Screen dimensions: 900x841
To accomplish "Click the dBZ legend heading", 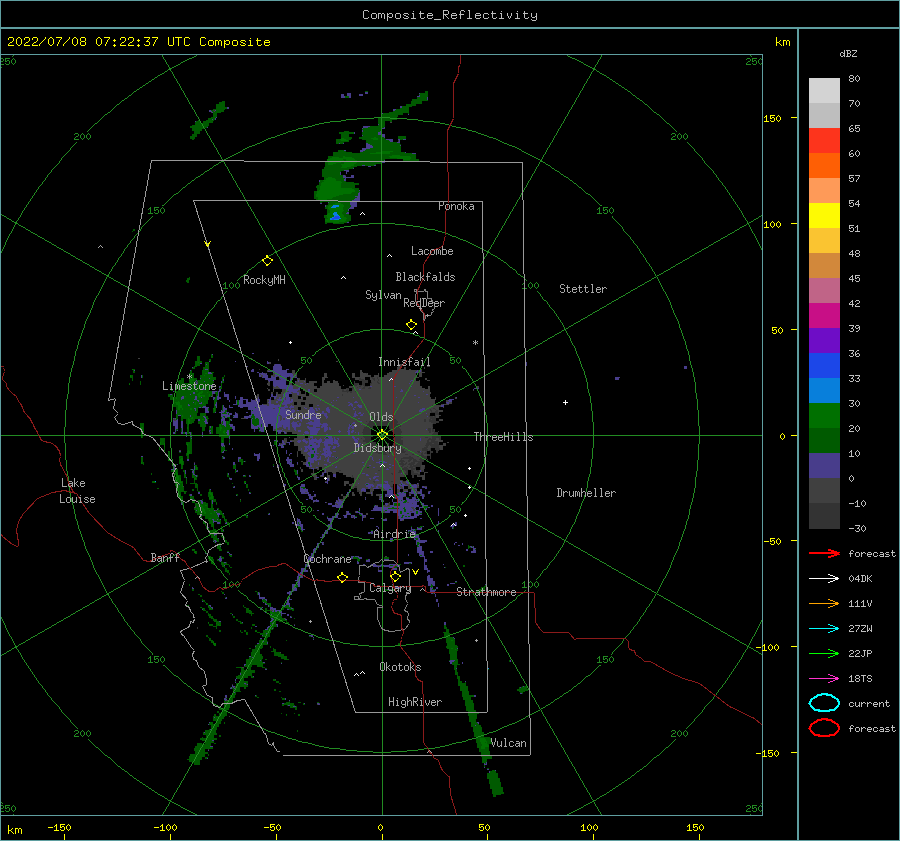I will [x=848, y=53].
